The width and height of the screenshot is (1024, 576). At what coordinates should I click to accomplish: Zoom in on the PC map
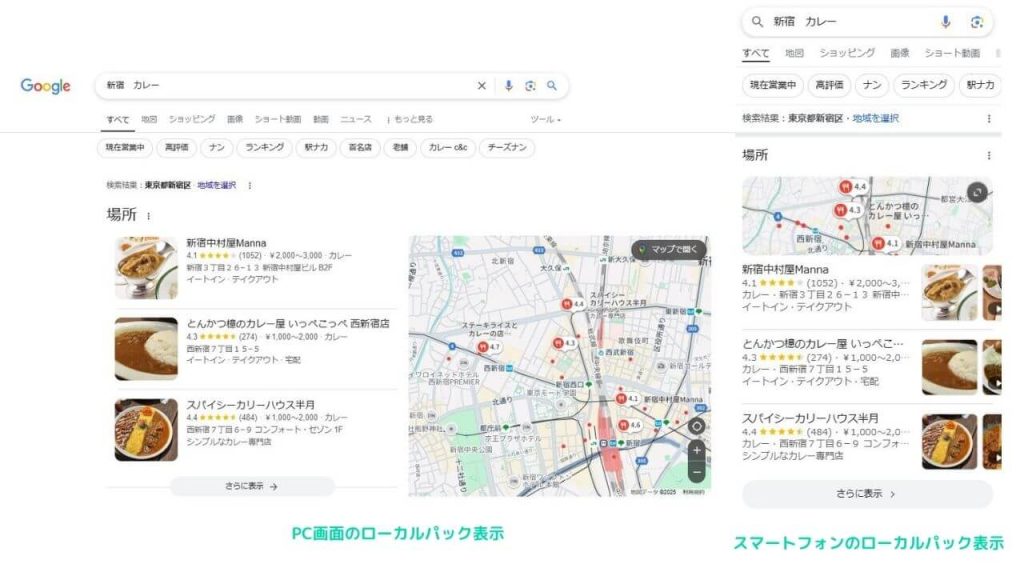point(697,450)
